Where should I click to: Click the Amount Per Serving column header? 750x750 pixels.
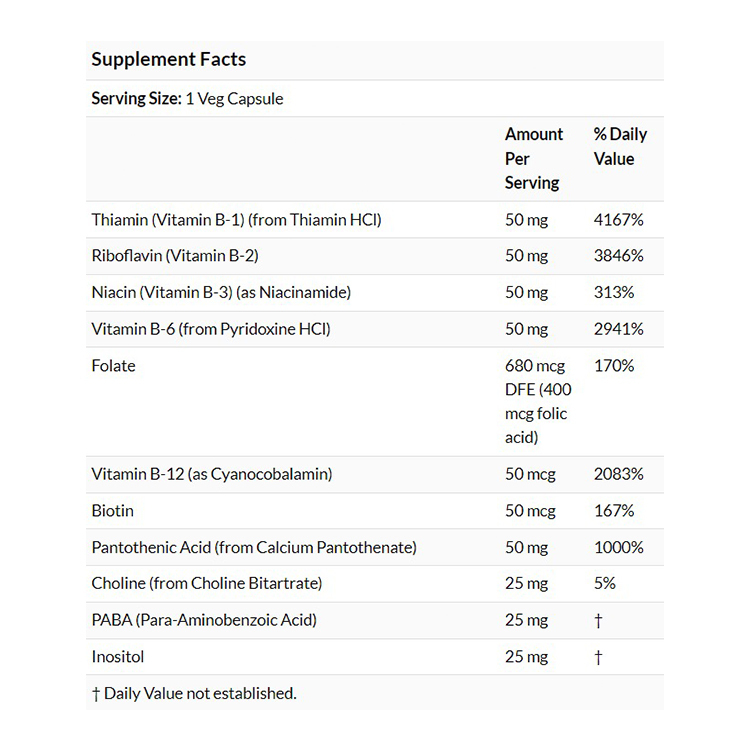(x=534, y=158)
